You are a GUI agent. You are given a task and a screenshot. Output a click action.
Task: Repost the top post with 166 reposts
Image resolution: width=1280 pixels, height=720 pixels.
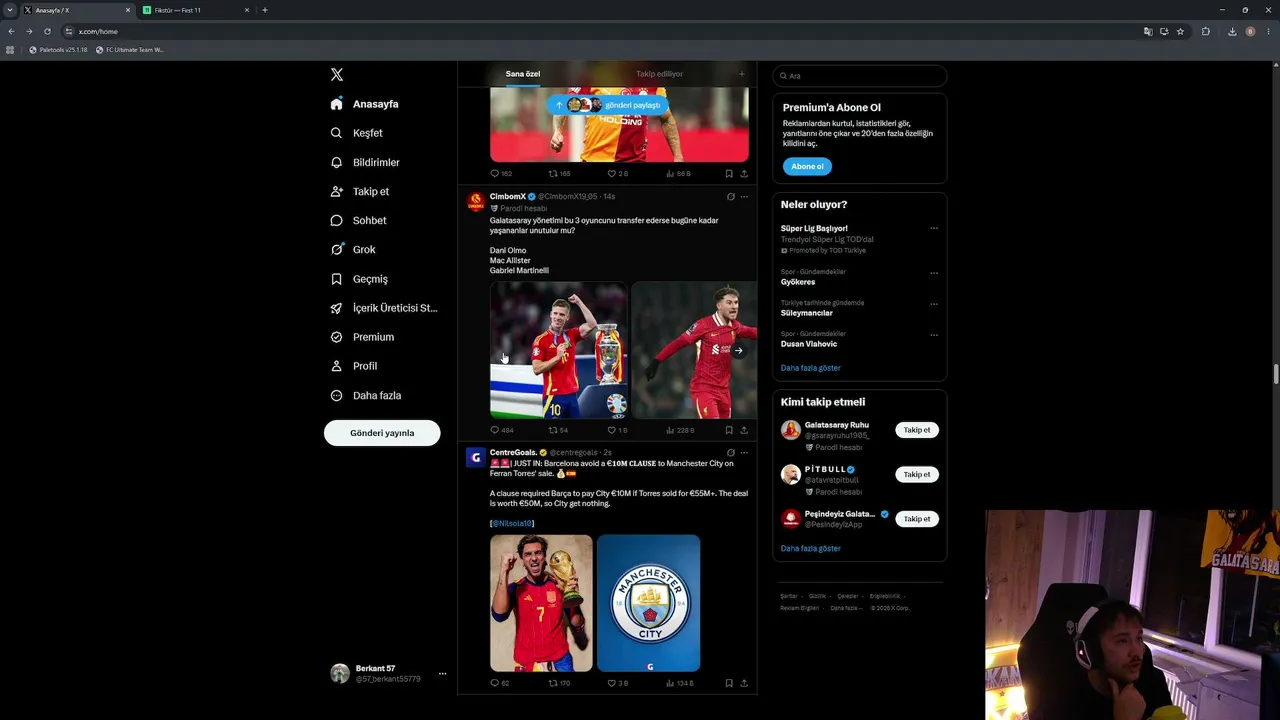(559, 174)
